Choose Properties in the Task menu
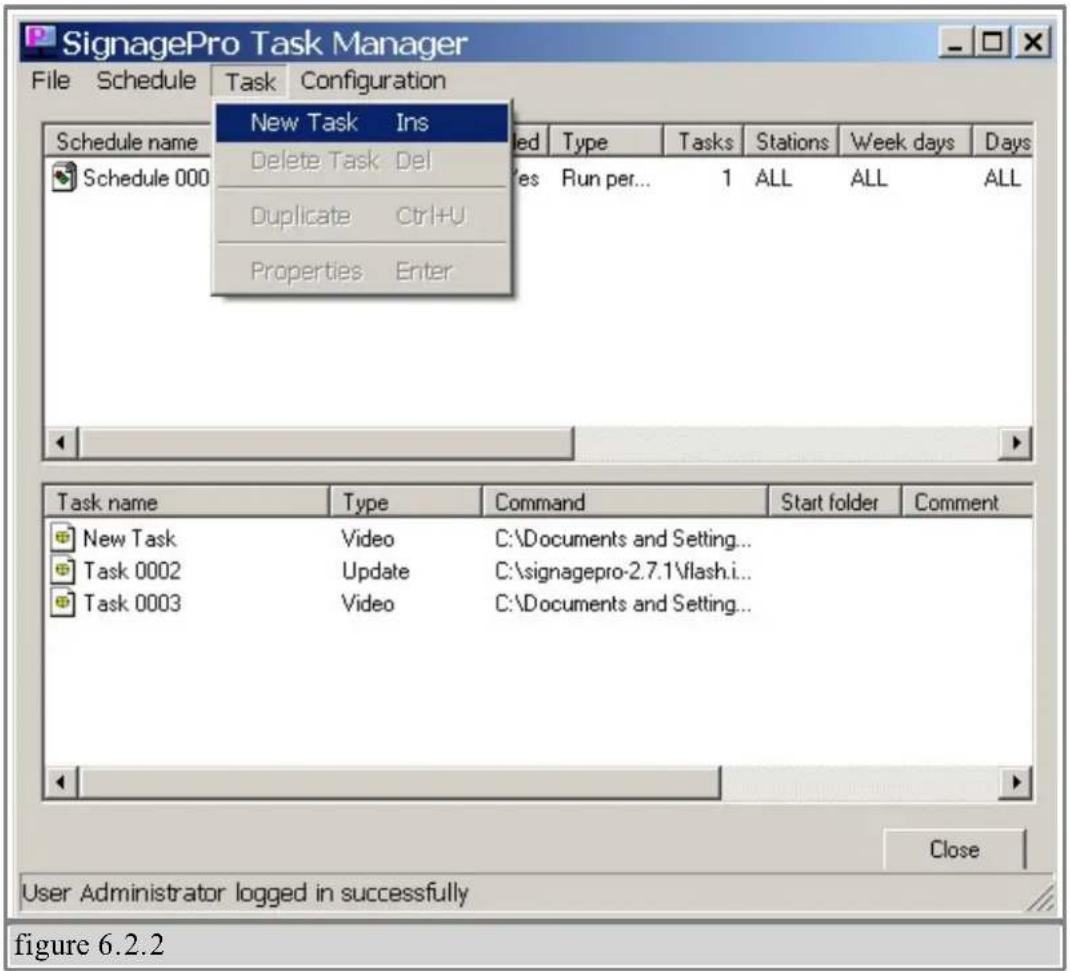The height and width of the screenshot is (971, 1070). coord(362,271)
